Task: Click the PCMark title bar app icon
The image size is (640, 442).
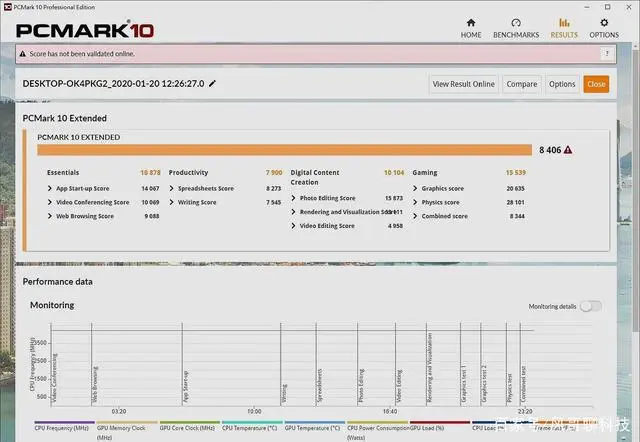Action: pos(7,7)
